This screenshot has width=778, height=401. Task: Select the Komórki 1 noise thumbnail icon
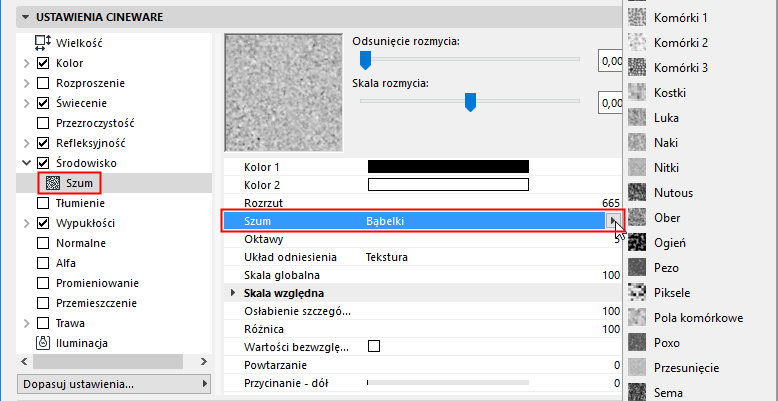tap(637, 18)
